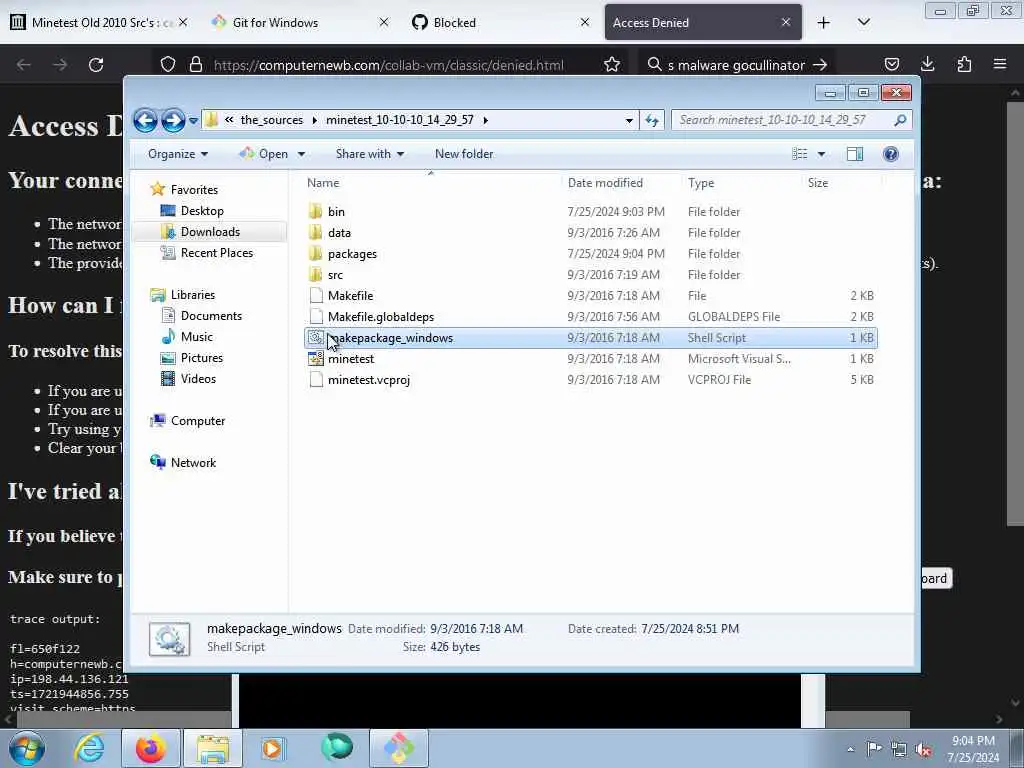
Task: Reload the Firefox page
Action: (96, 65)
